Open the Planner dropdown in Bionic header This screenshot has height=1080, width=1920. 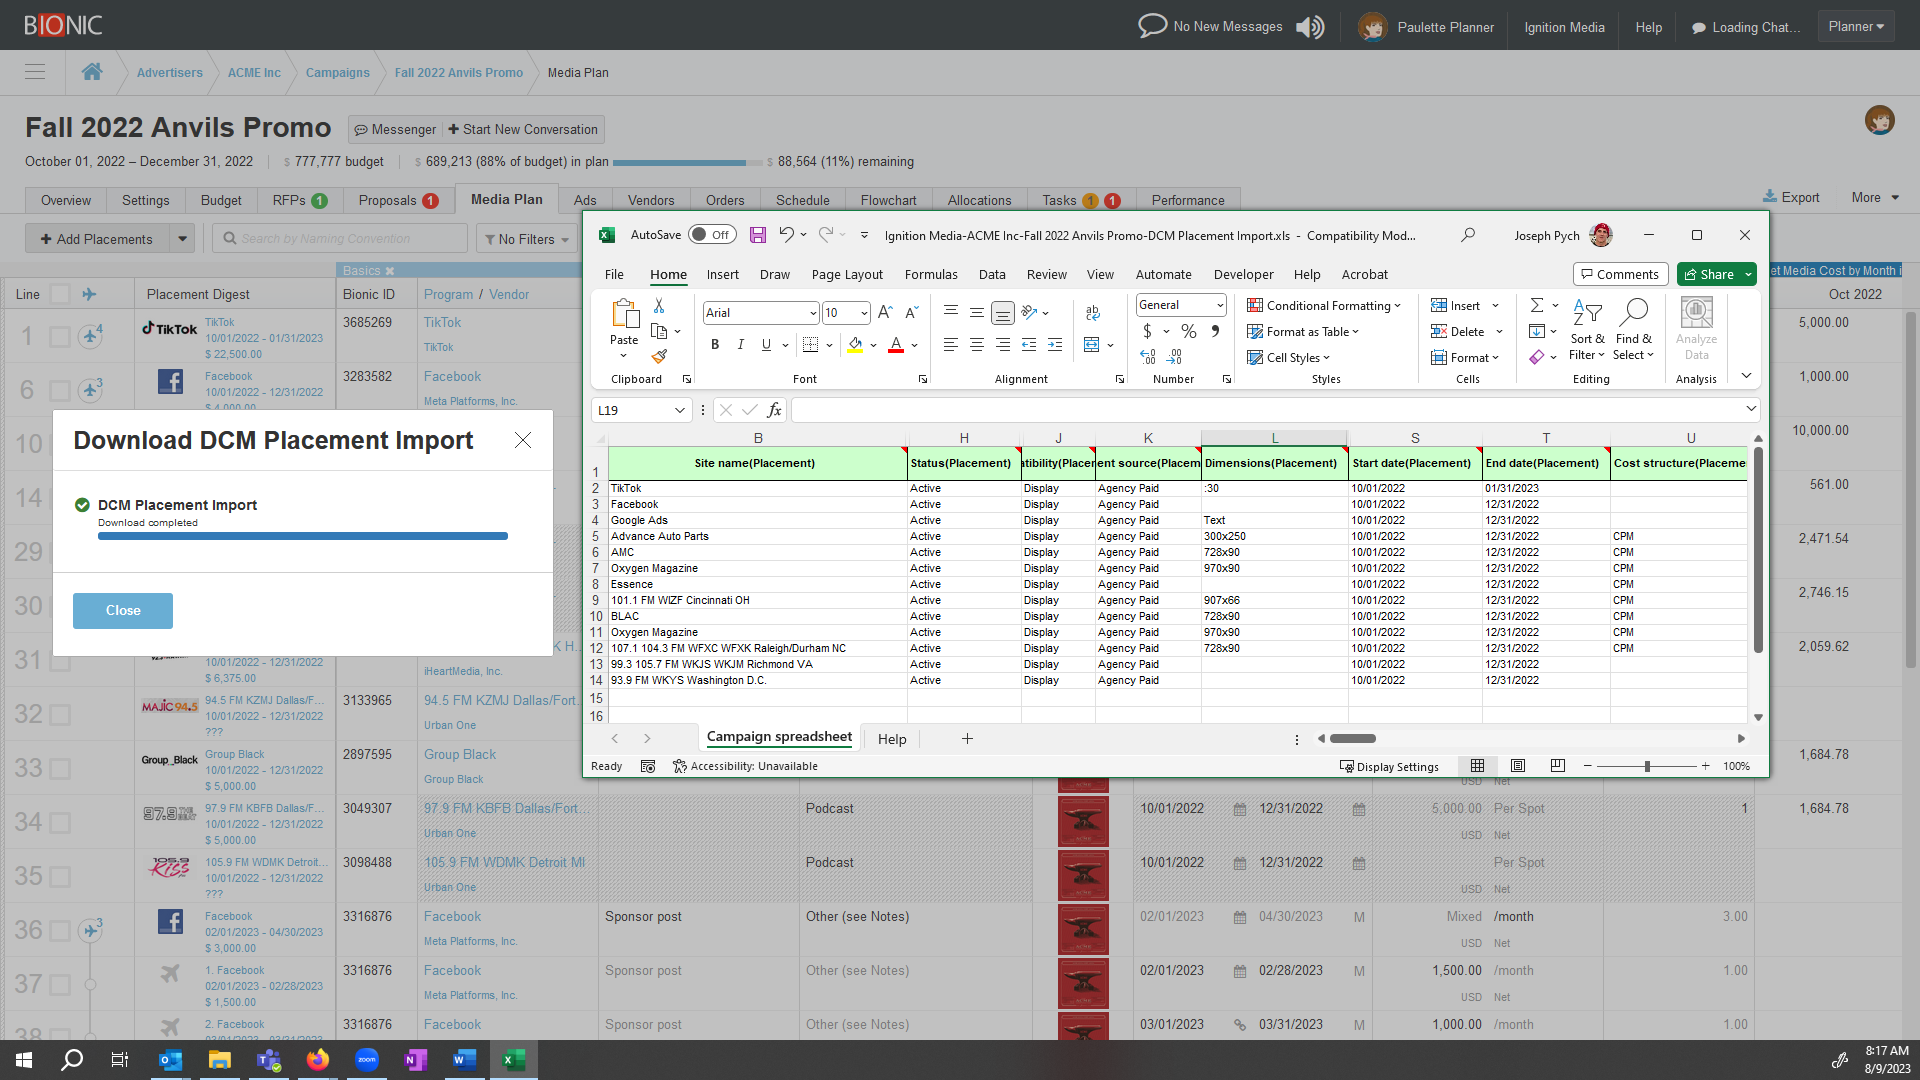1856,27
